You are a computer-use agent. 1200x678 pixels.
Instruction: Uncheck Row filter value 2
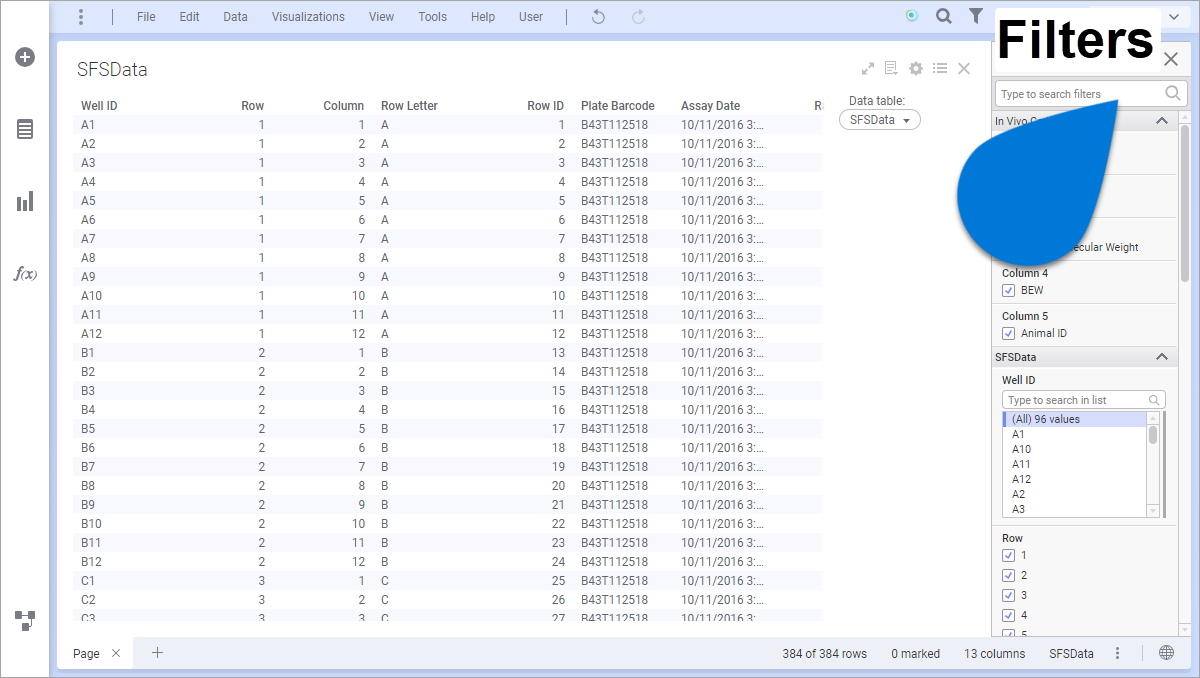click(x=1008, y=575)
